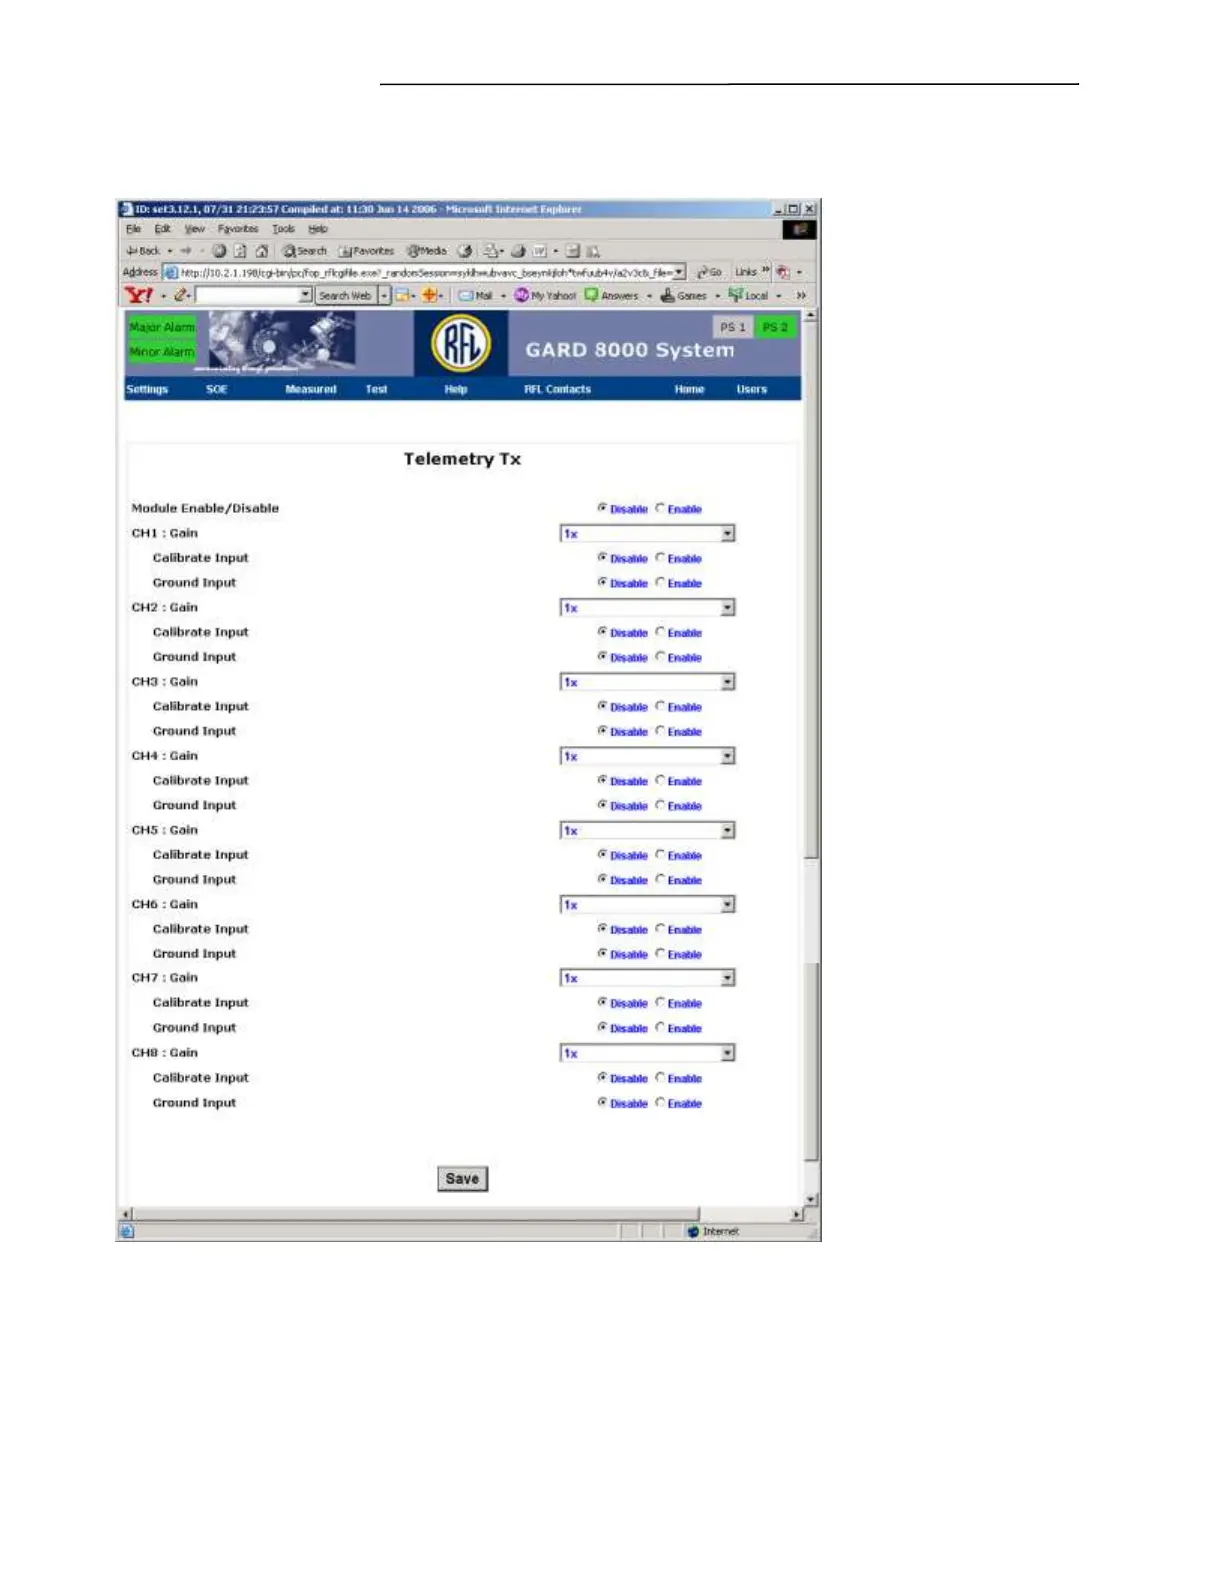Click the Yahoo toolbar pencil icon
The width and height of the screenshot is (1224, 1584).
[181, 295]
